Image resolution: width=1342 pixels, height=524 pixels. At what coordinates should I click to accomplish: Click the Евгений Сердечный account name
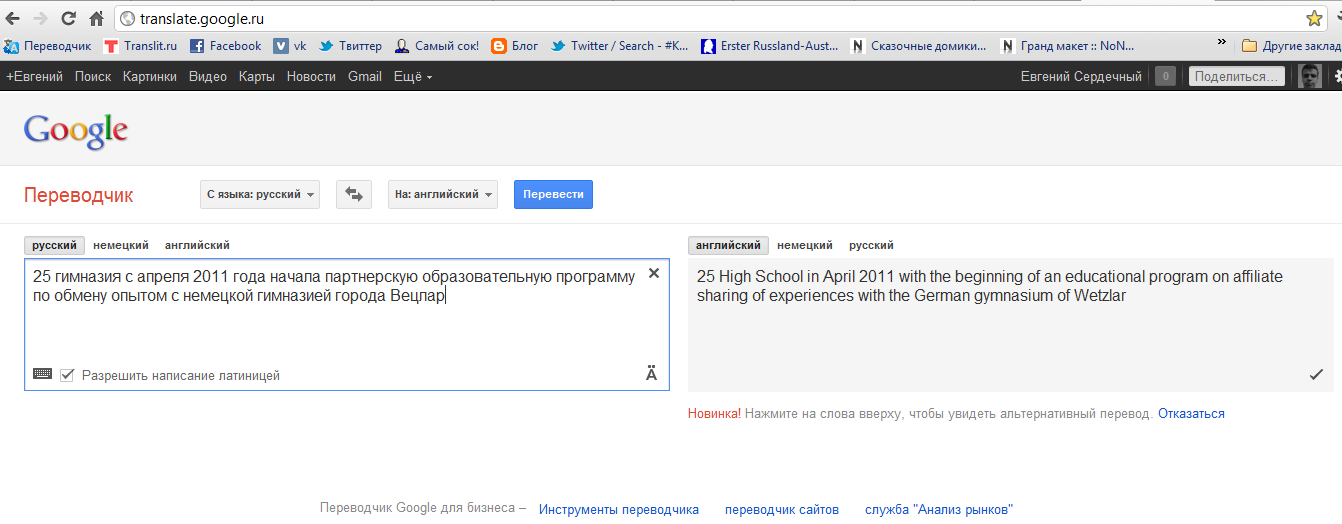(x=1081, y=77)
